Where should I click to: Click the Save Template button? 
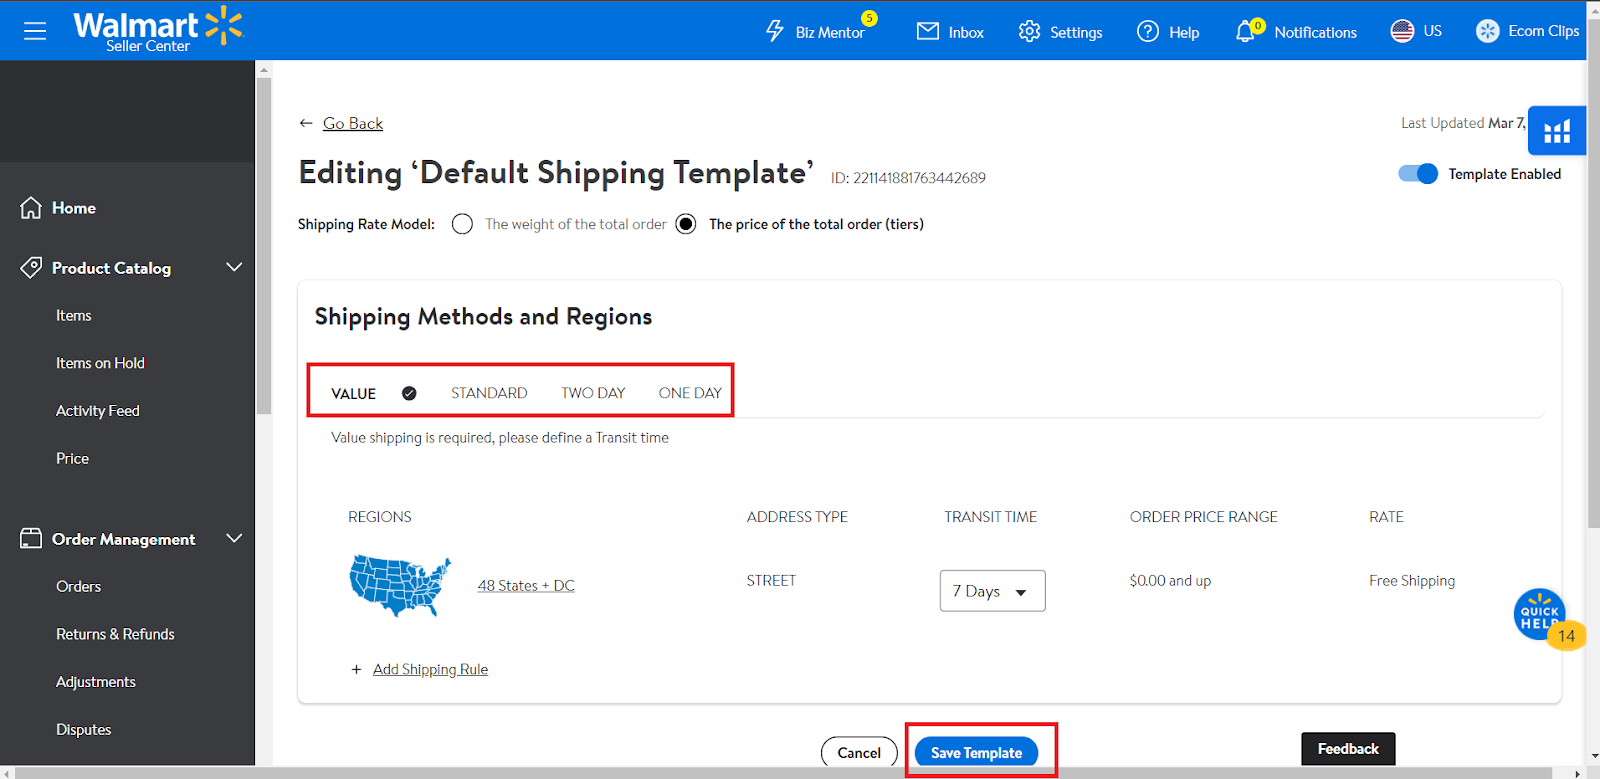tap(976, 752)
